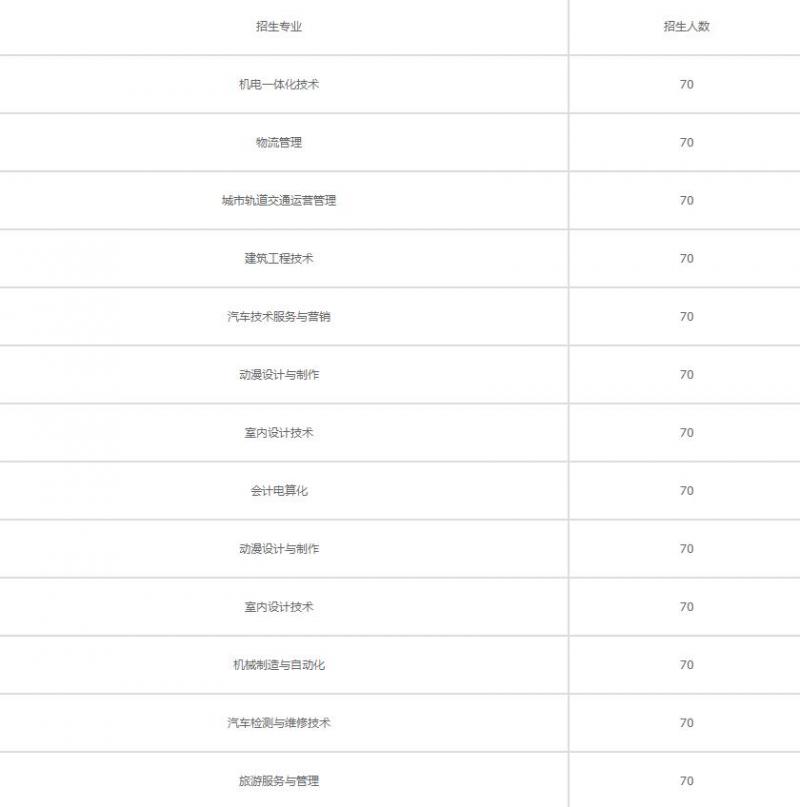Click the enrollment count for 机电一体化技术
800x807 pixels.
point(686,85)
